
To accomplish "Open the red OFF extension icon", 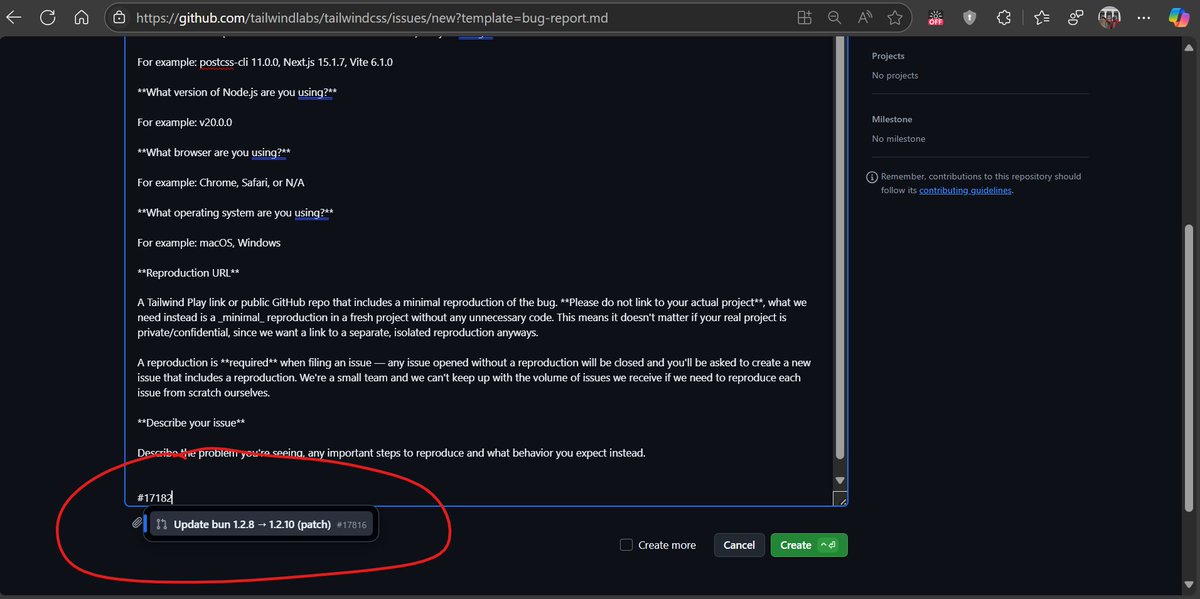I will (x=936, y=18).
